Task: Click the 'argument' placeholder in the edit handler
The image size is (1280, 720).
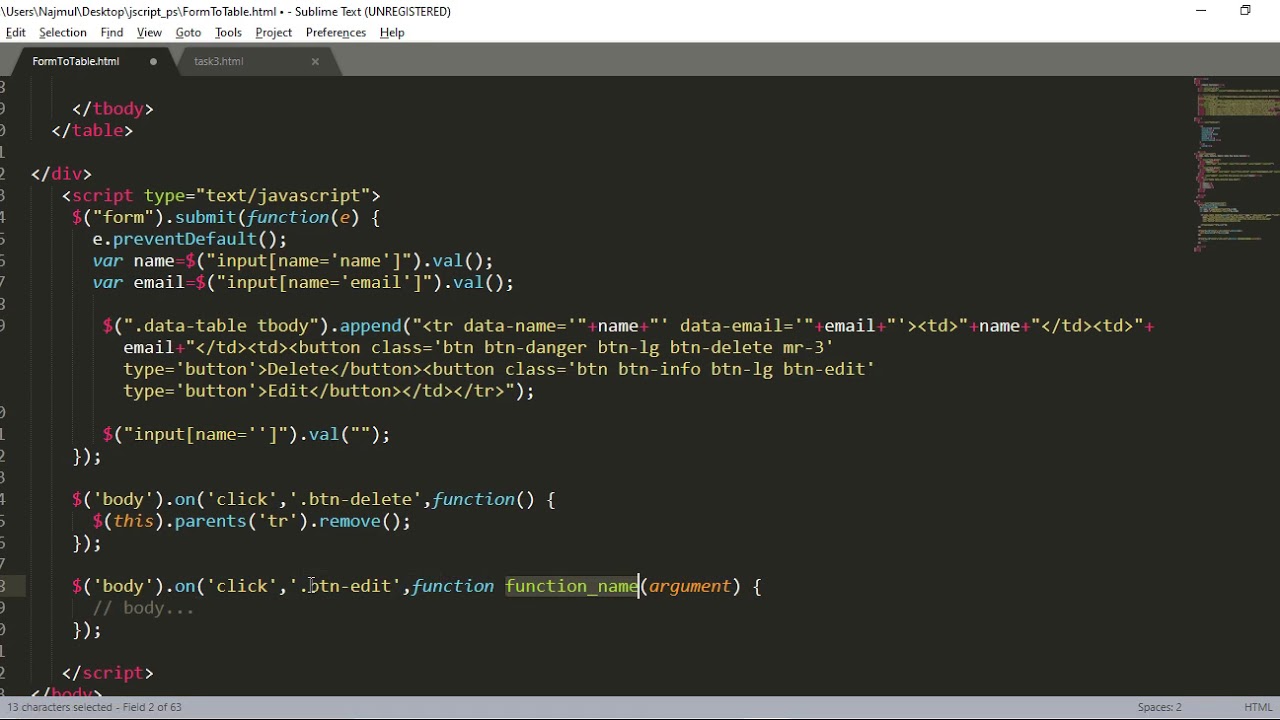Action: tap(690, 586)
